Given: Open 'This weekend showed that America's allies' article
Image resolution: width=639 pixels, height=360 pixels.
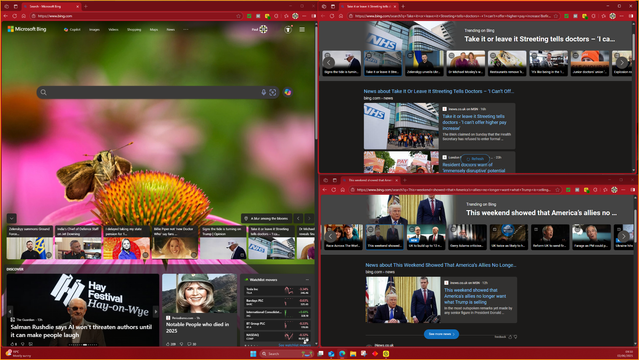Looking at the screenshot, I should point(475,296).
